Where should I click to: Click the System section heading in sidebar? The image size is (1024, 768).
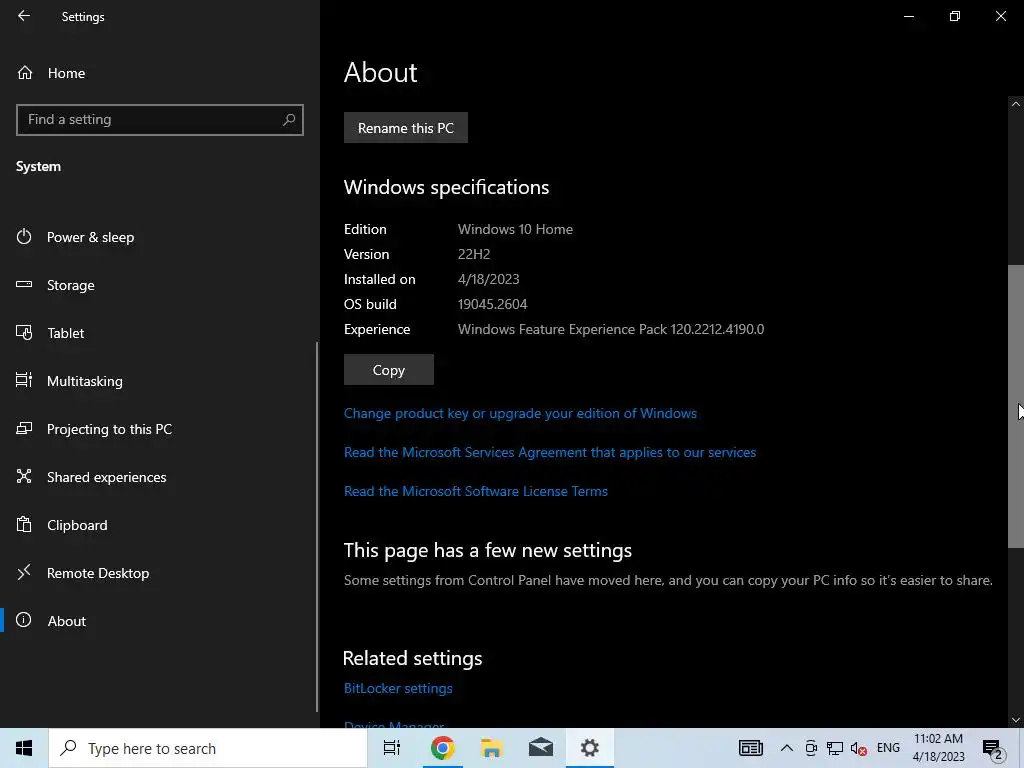pos(39,167)
